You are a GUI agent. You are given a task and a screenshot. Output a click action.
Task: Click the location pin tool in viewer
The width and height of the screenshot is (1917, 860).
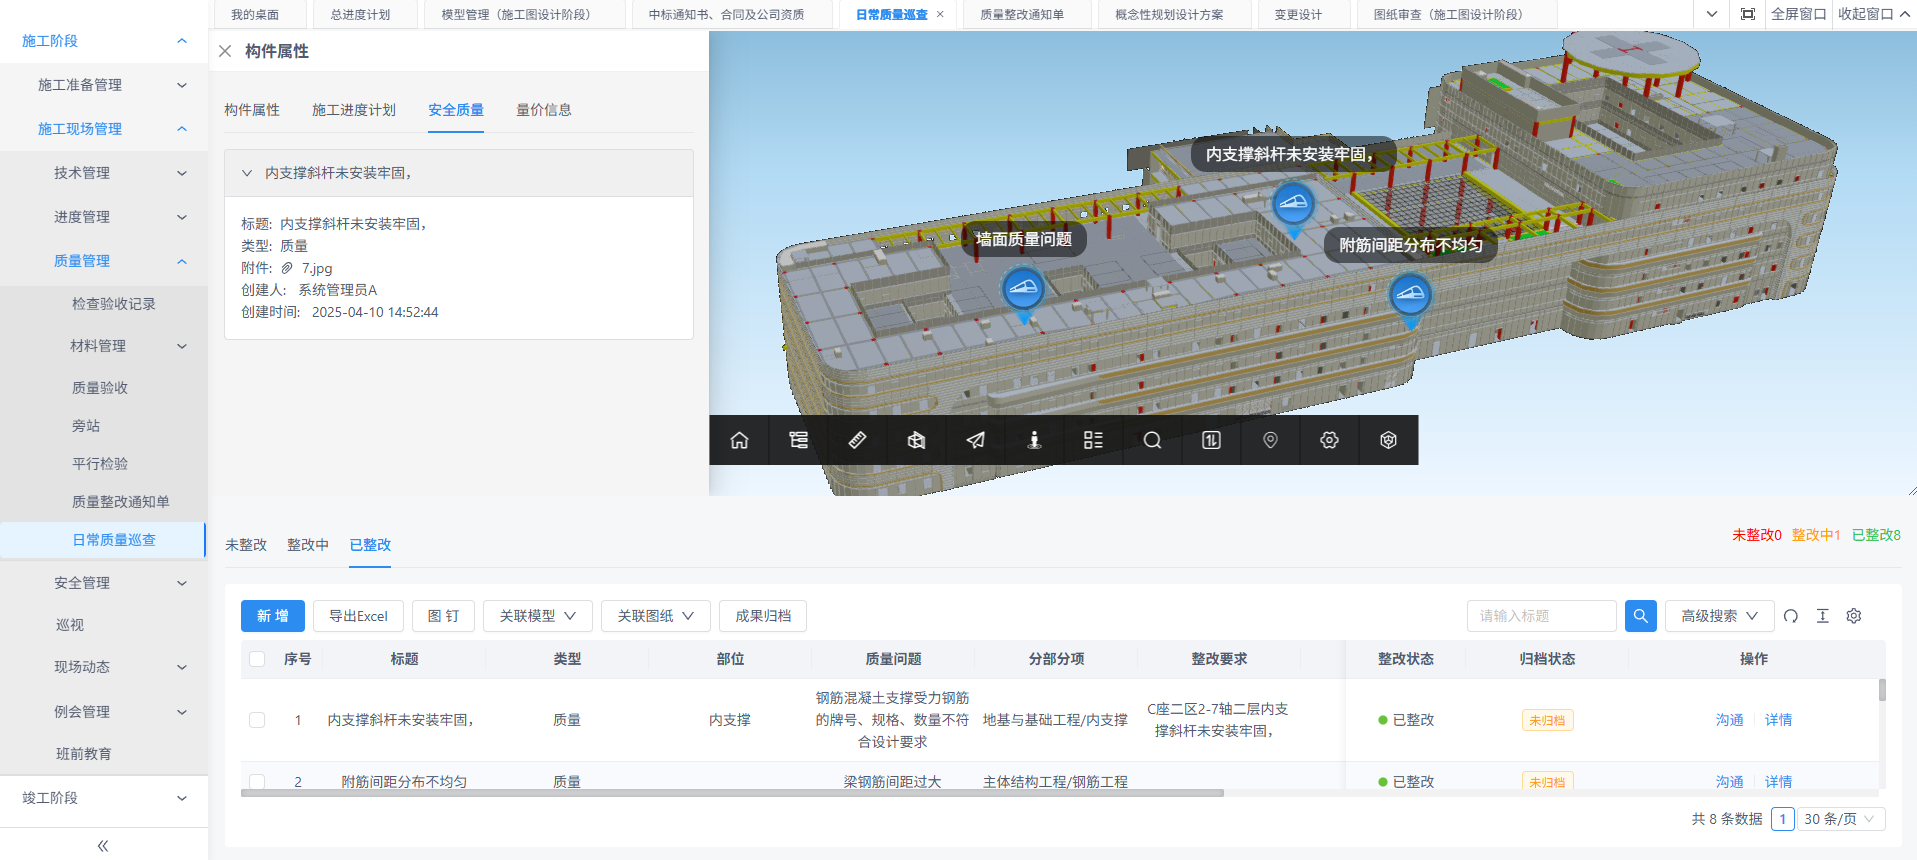1270,440
